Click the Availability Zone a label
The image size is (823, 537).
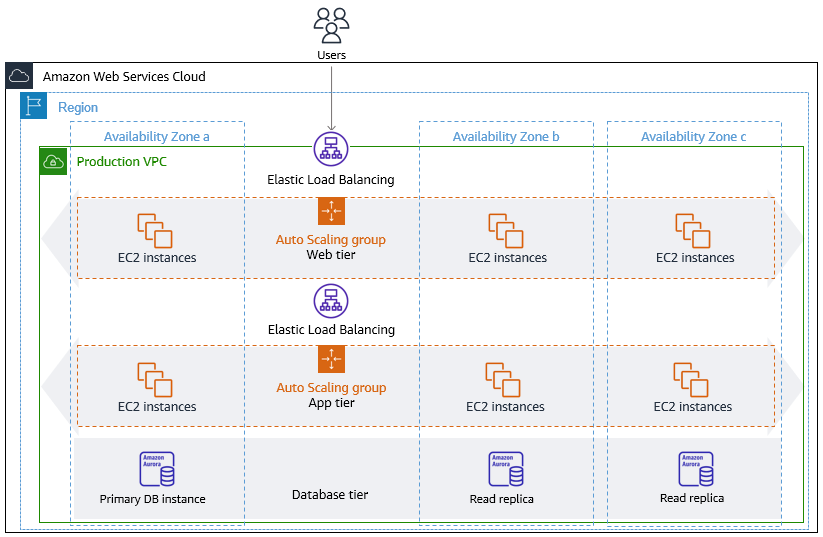click(157, 137)
